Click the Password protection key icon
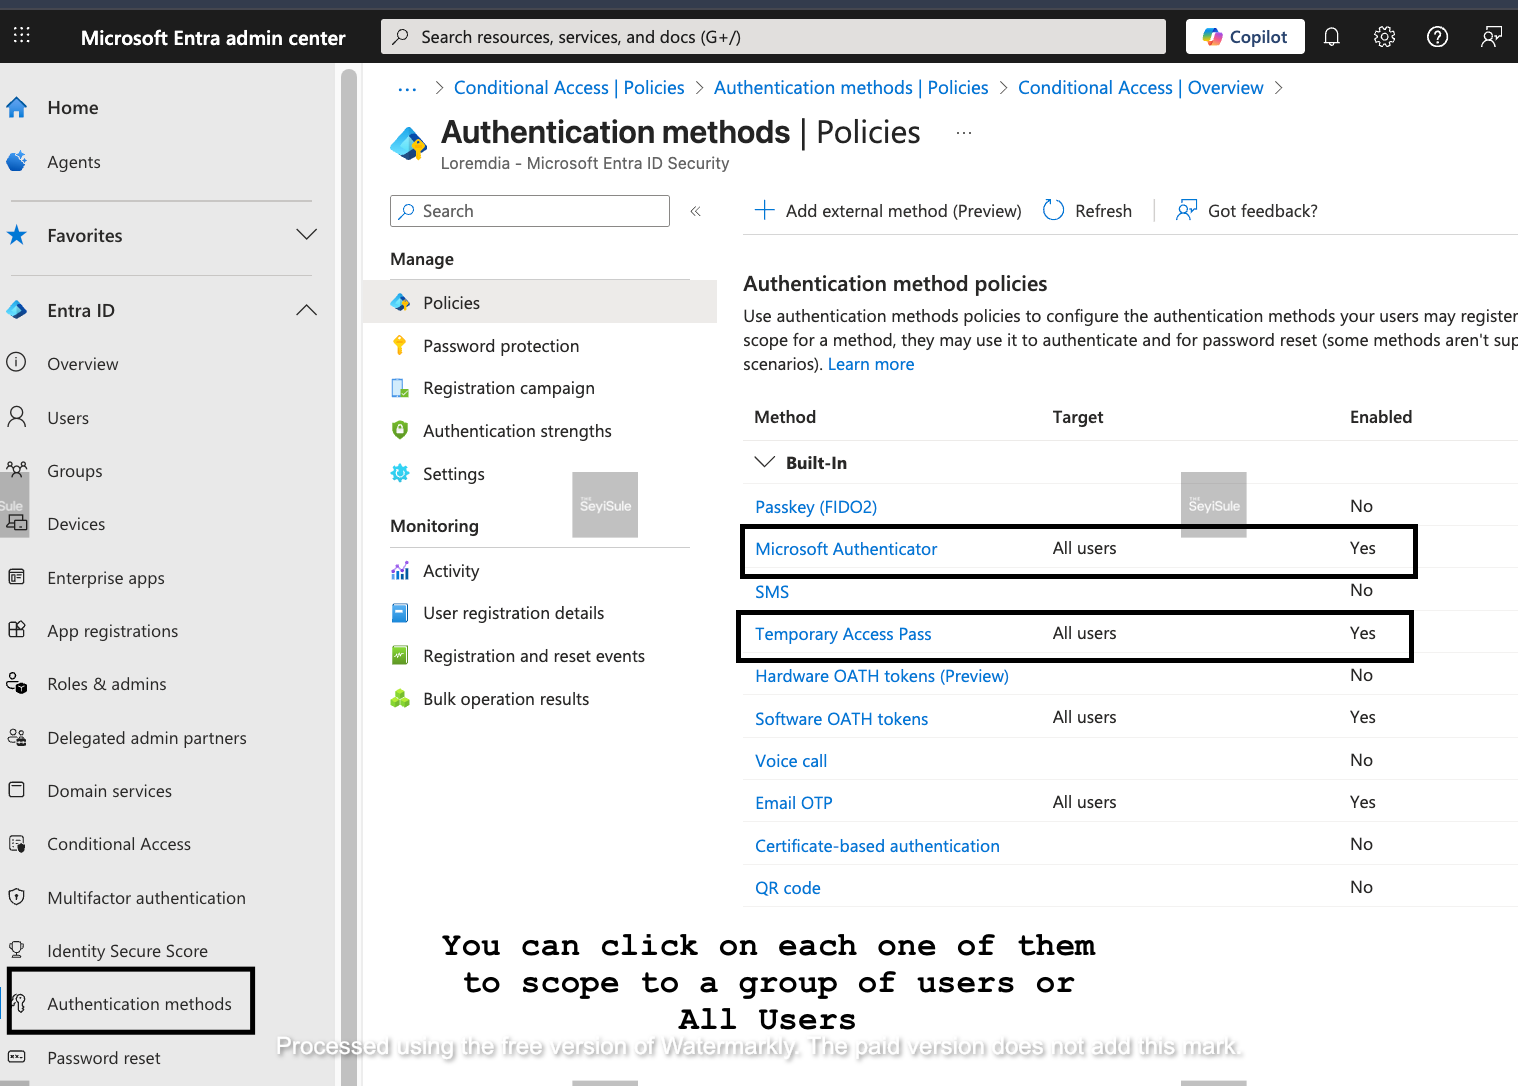The height and width of the screenshot is (1086, 1518). coord(400,345)
